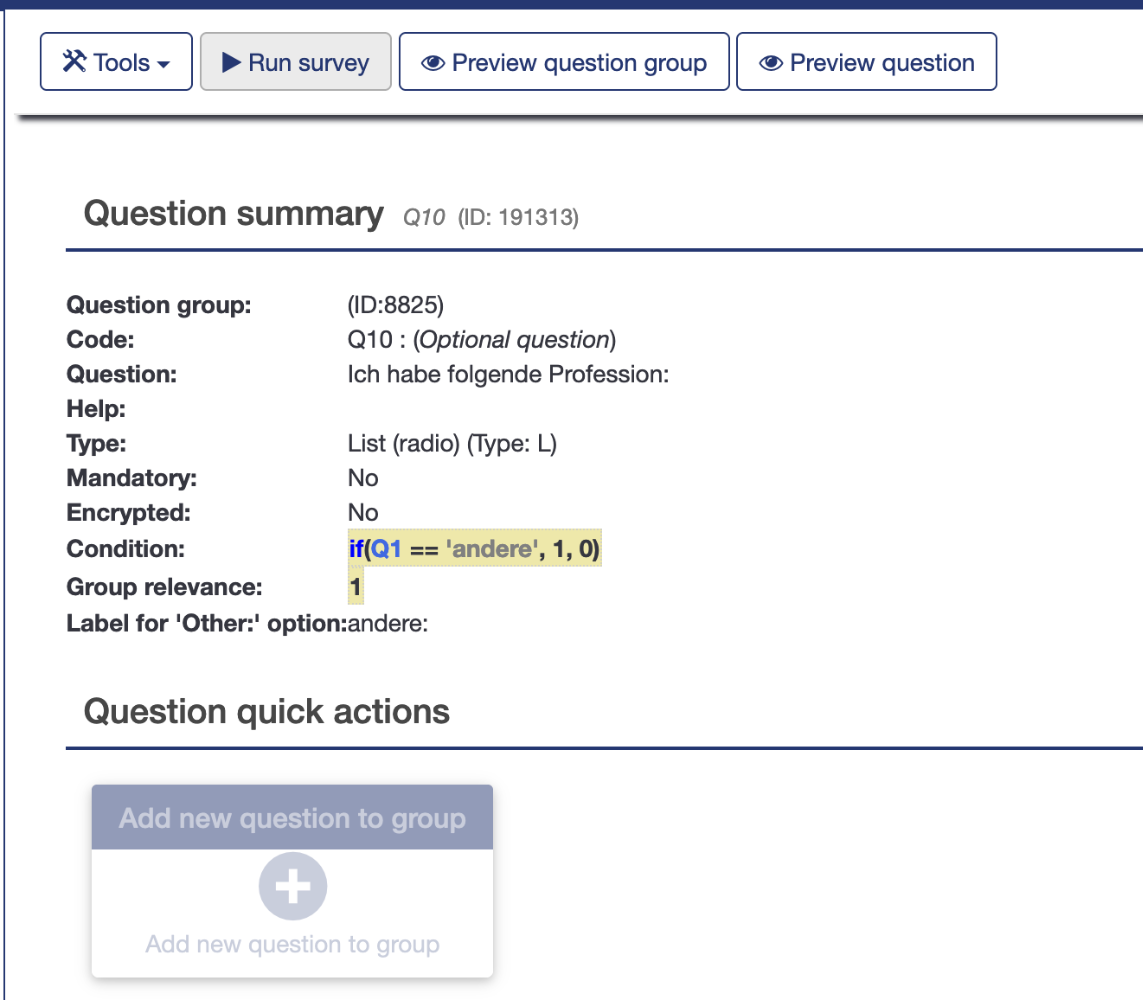Screen dimensions: 1143x1000
Task: Open the Tools dropdown caret
Action: [x=164, y=64]
